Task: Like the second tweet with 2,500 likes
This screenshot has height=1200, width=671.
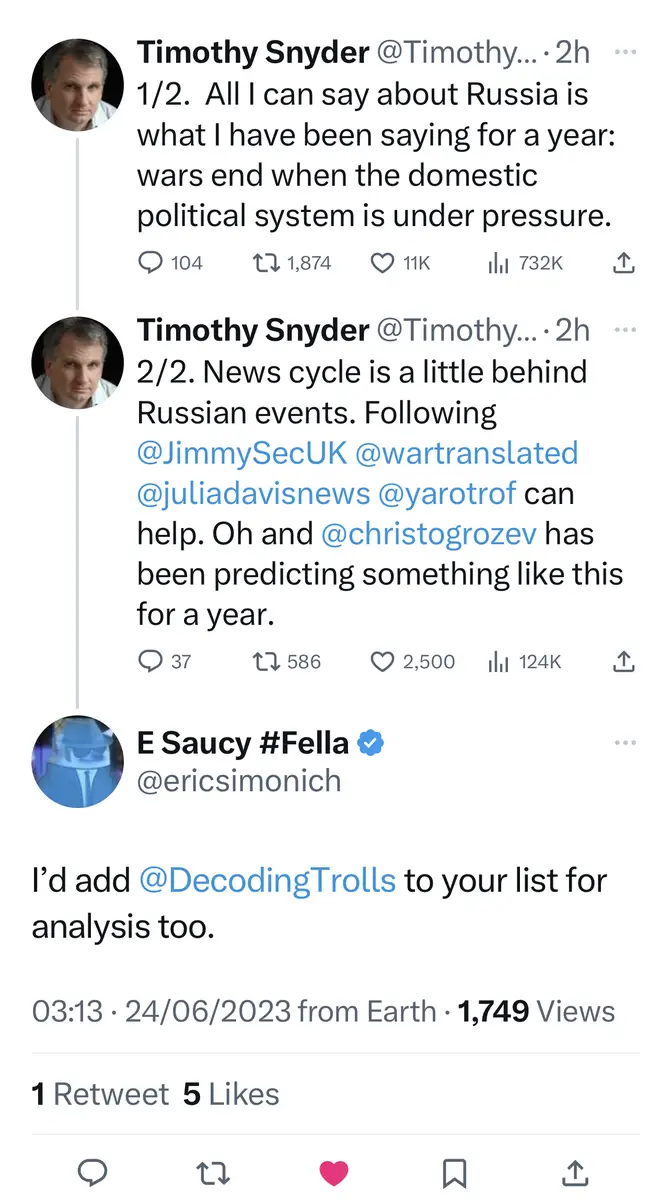Action: (382, 661)
